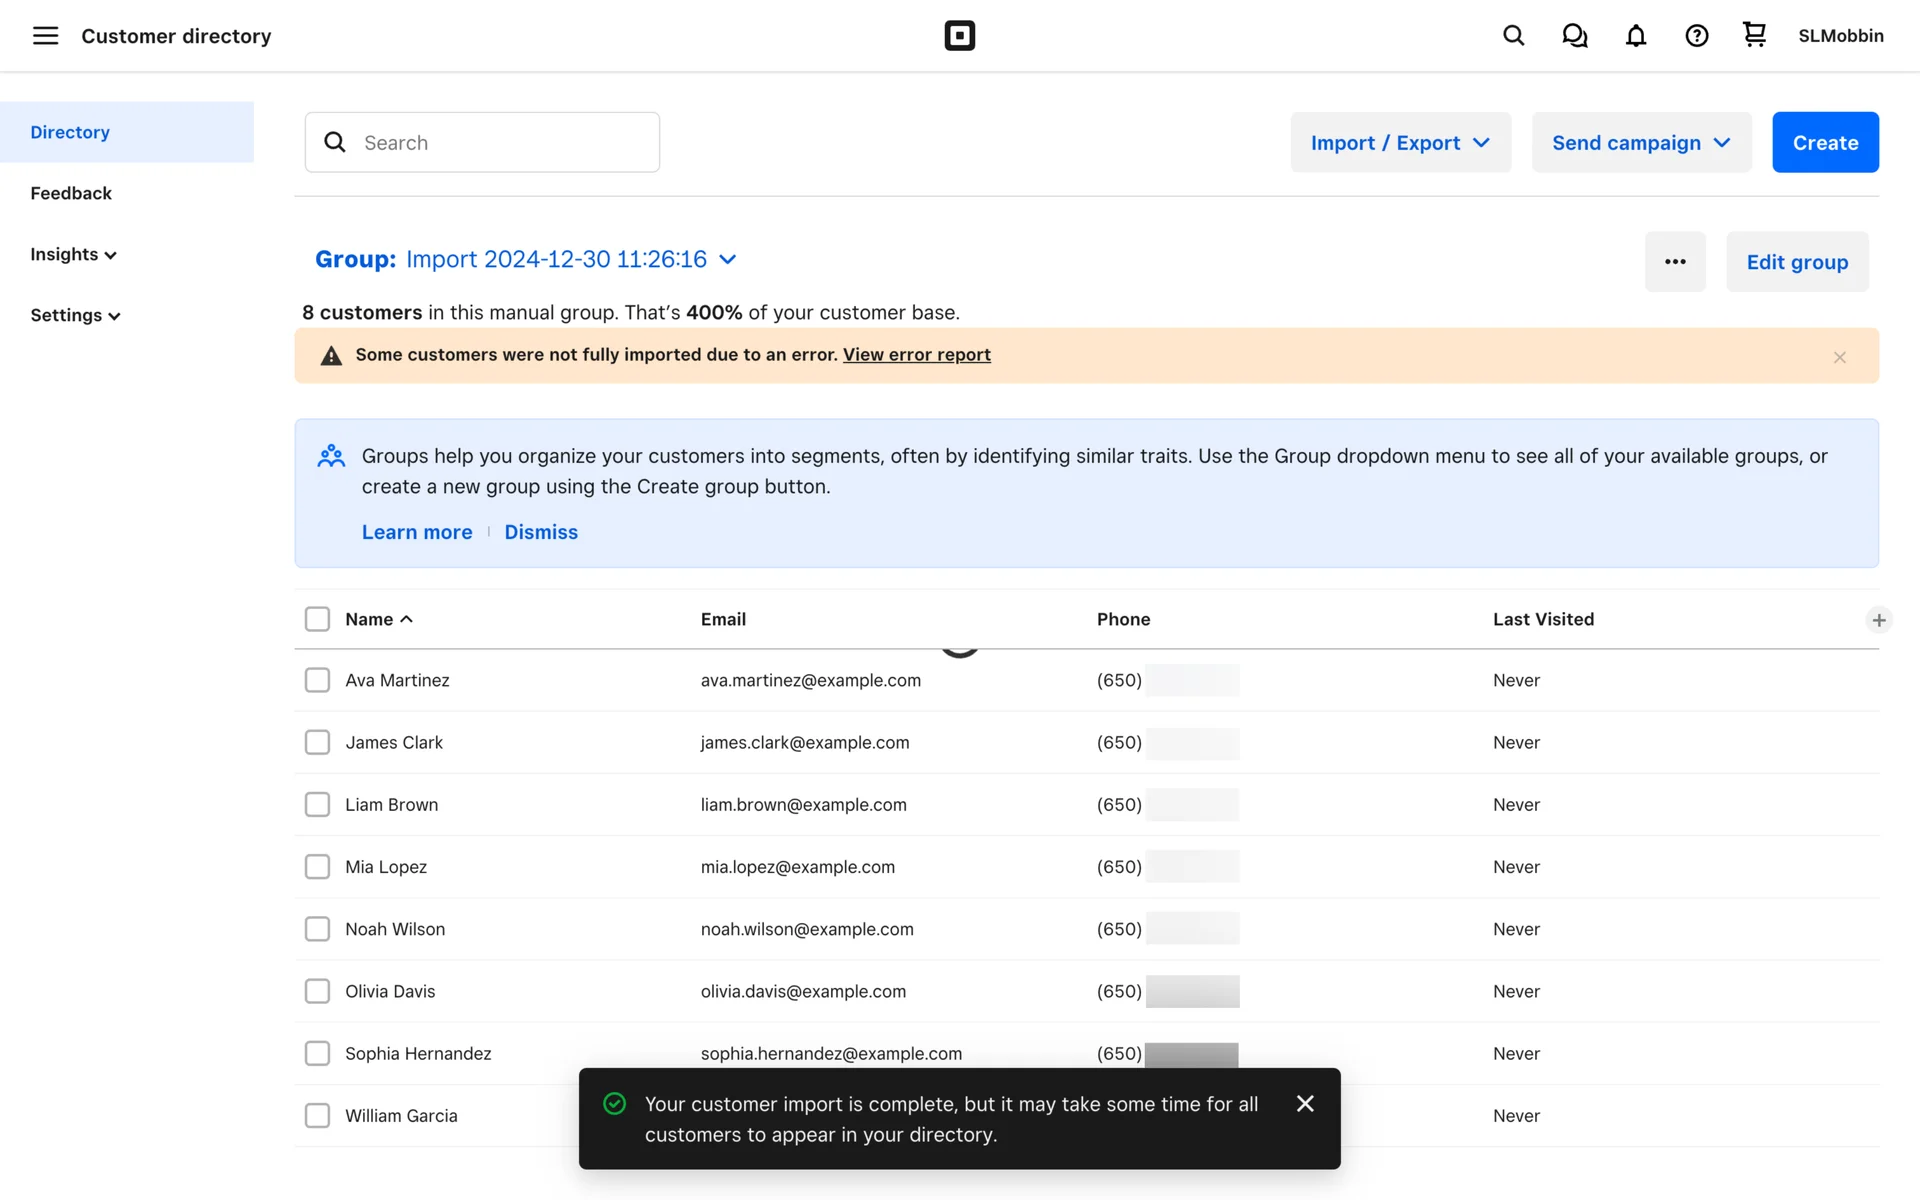Add a column with the plus icon

coord(1878,620)
